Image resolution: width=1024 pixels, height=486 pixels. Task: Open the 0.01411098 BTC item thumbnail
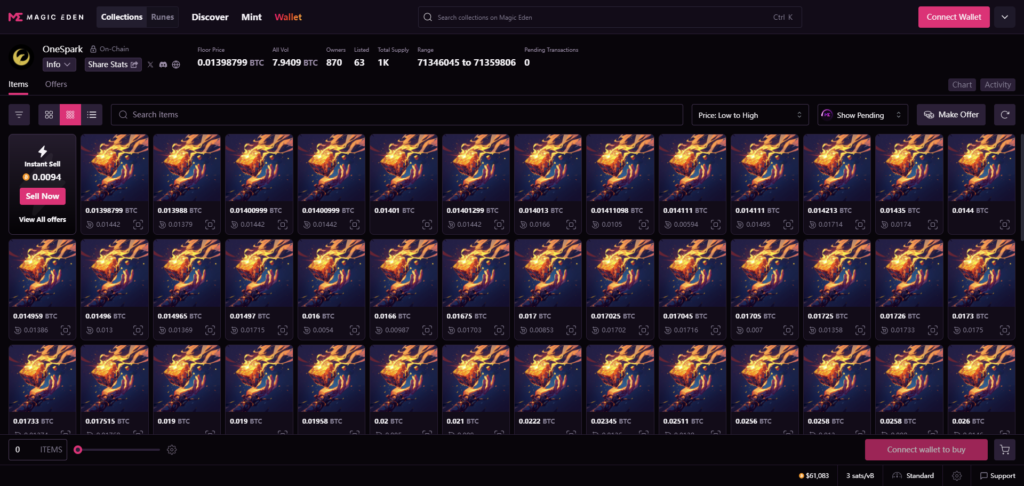coord(620,169)
